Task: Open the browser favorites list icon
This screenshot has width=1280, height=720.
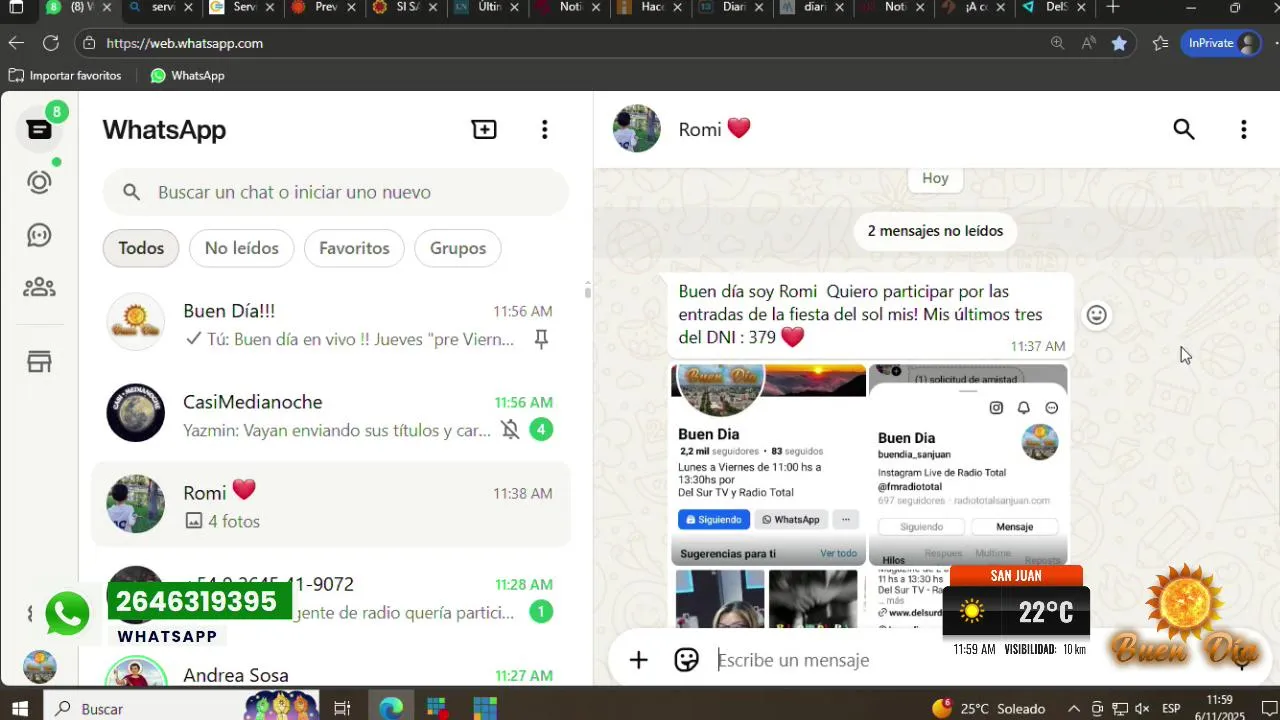Action: [1160, 43]
